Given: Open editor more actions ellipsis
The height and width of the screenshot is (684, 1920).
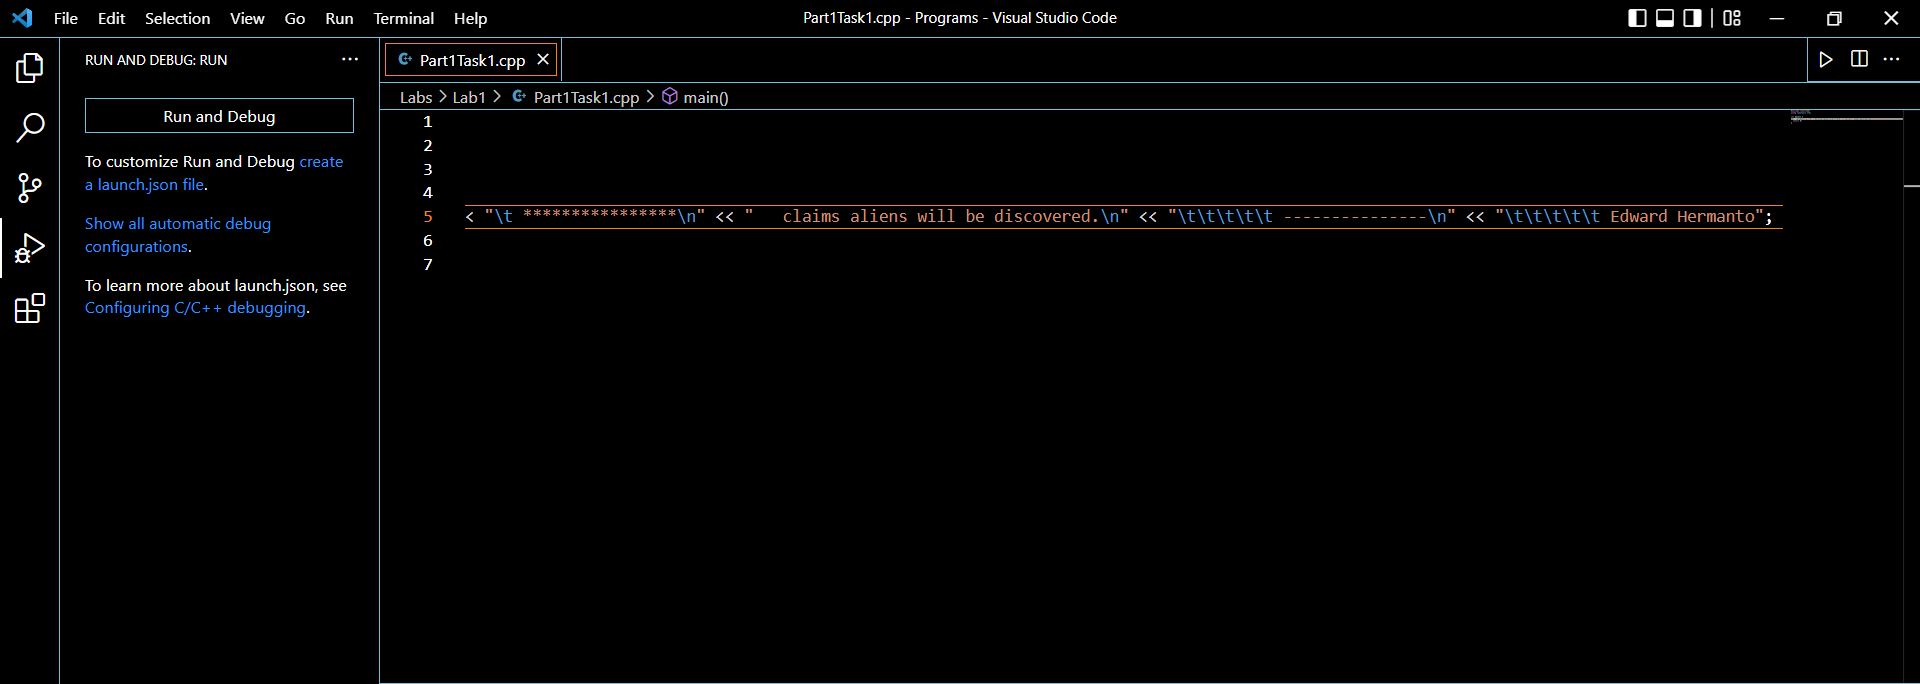Looking at the screenshot, I should (1891, 60).
